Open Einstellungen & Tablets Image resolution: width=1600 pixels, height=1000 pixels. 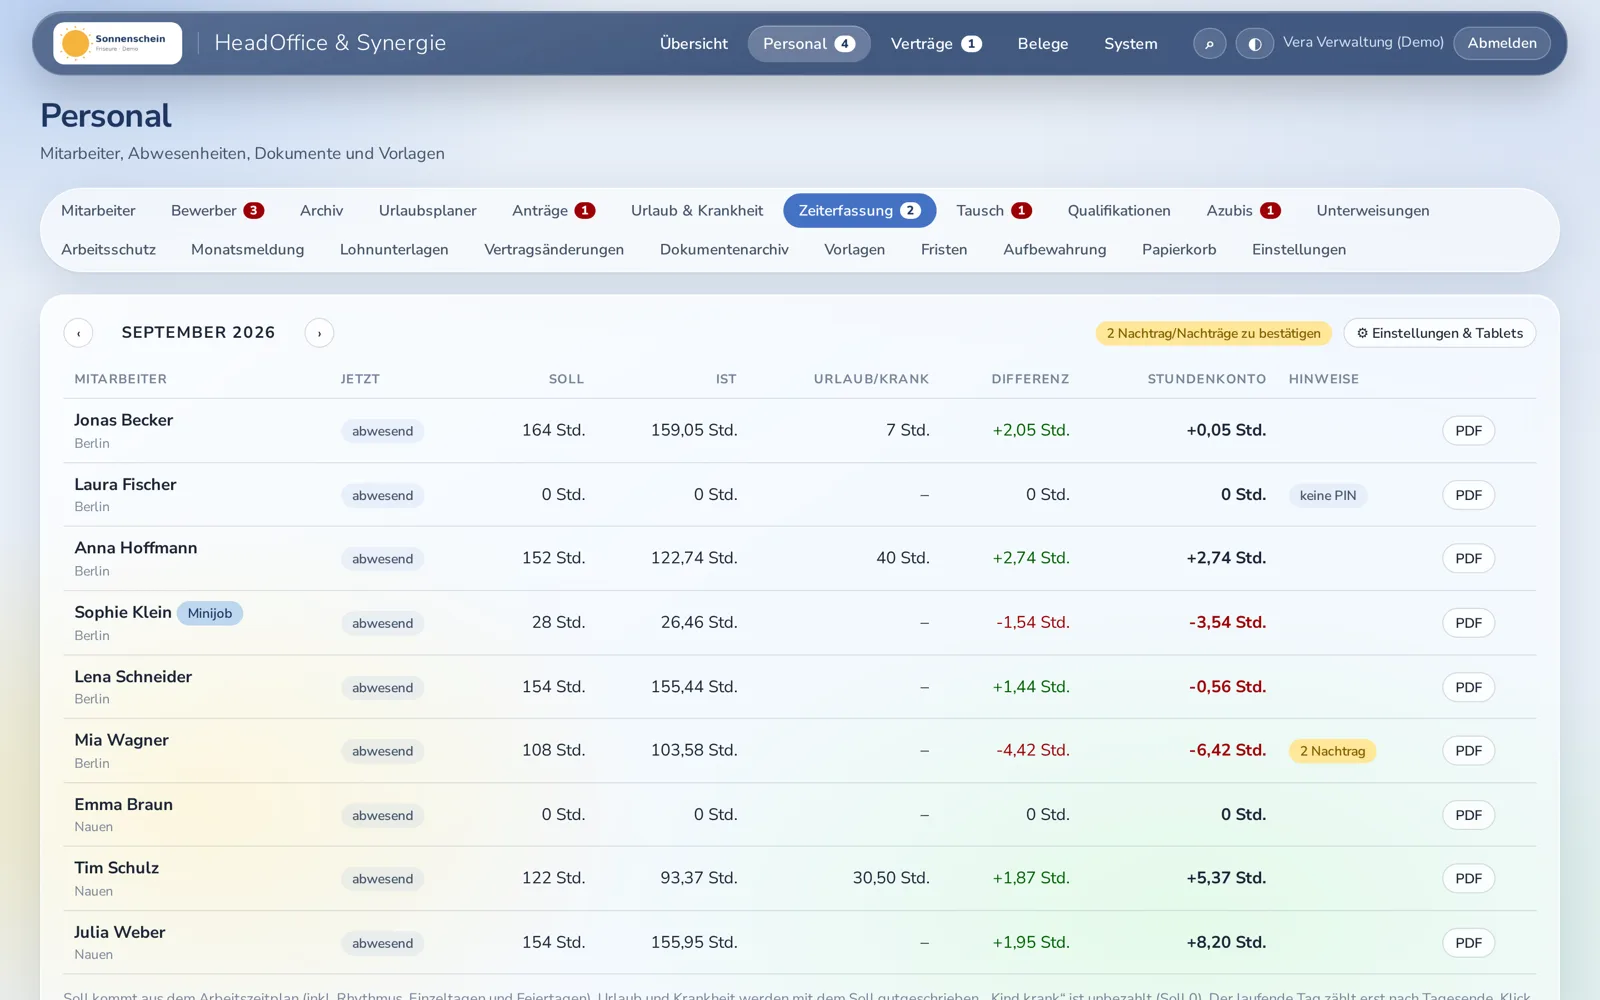click(1440, 333)
